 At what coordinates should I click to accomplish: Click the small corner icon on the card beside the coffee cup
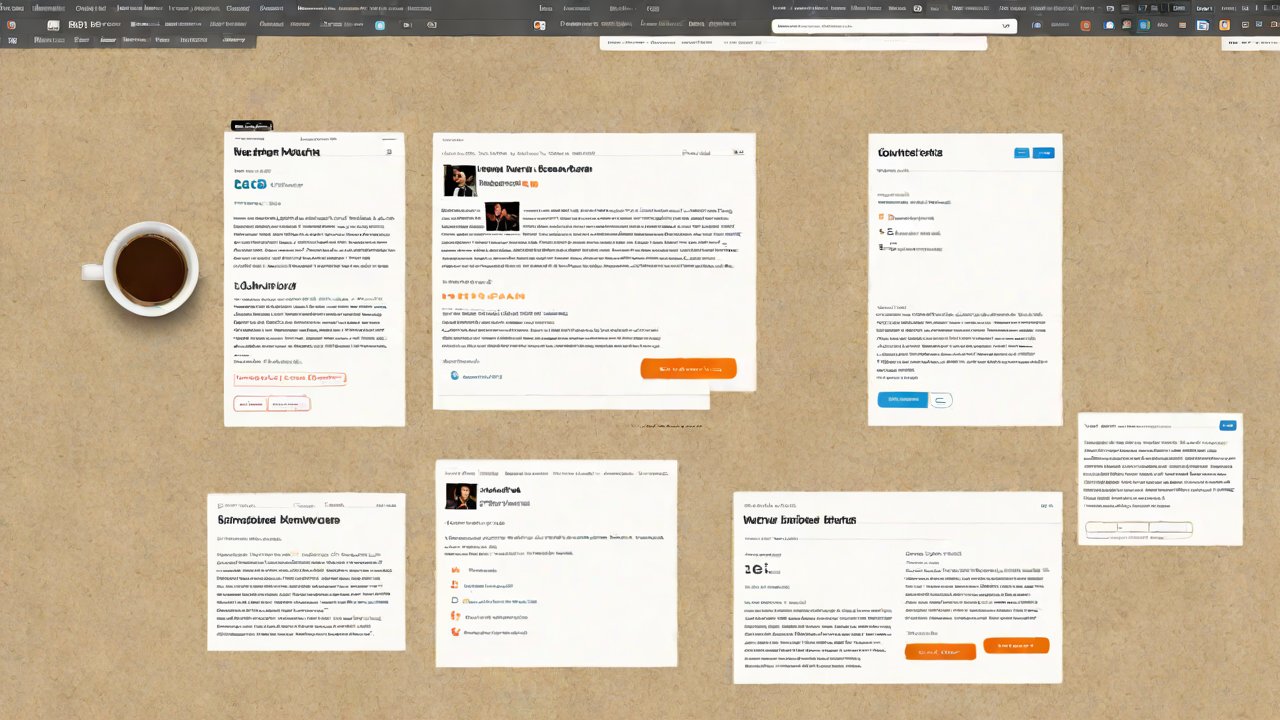coord(388,152)
